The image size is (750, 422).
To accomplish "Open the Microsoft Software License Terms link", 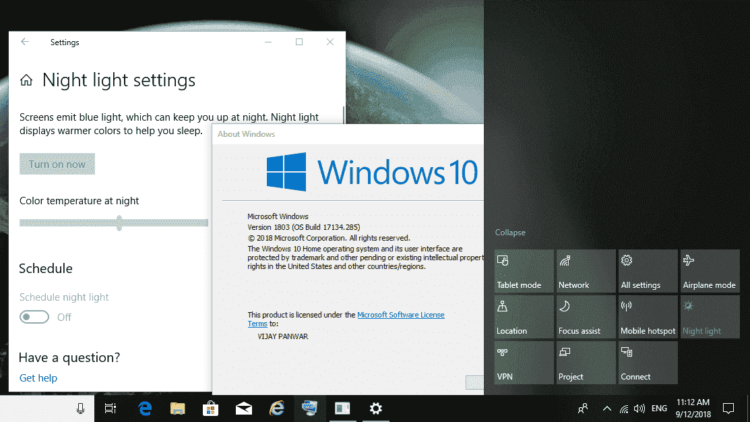I will pyautogui.click(x=400, y=315).
